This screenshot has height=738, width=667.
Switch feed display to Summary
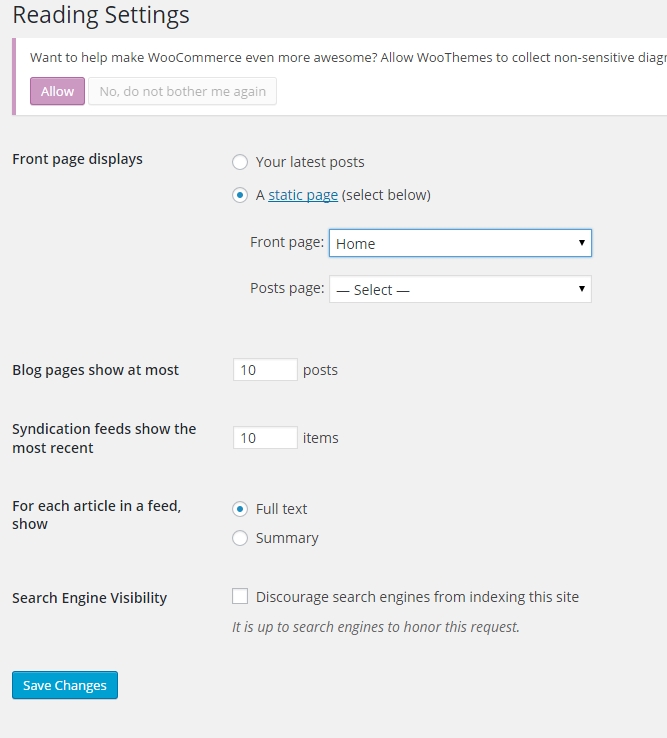[240, 538]
